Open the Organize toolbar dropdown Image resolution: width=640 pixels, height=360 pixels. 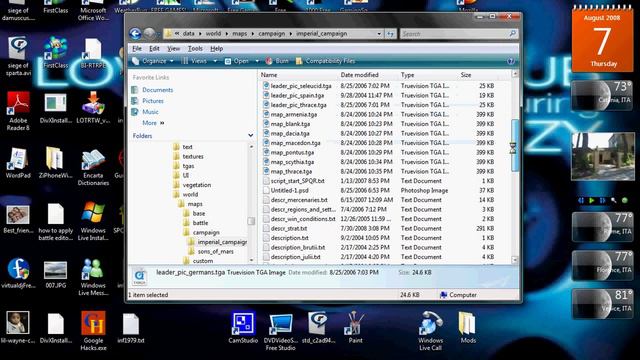[153, 61]
